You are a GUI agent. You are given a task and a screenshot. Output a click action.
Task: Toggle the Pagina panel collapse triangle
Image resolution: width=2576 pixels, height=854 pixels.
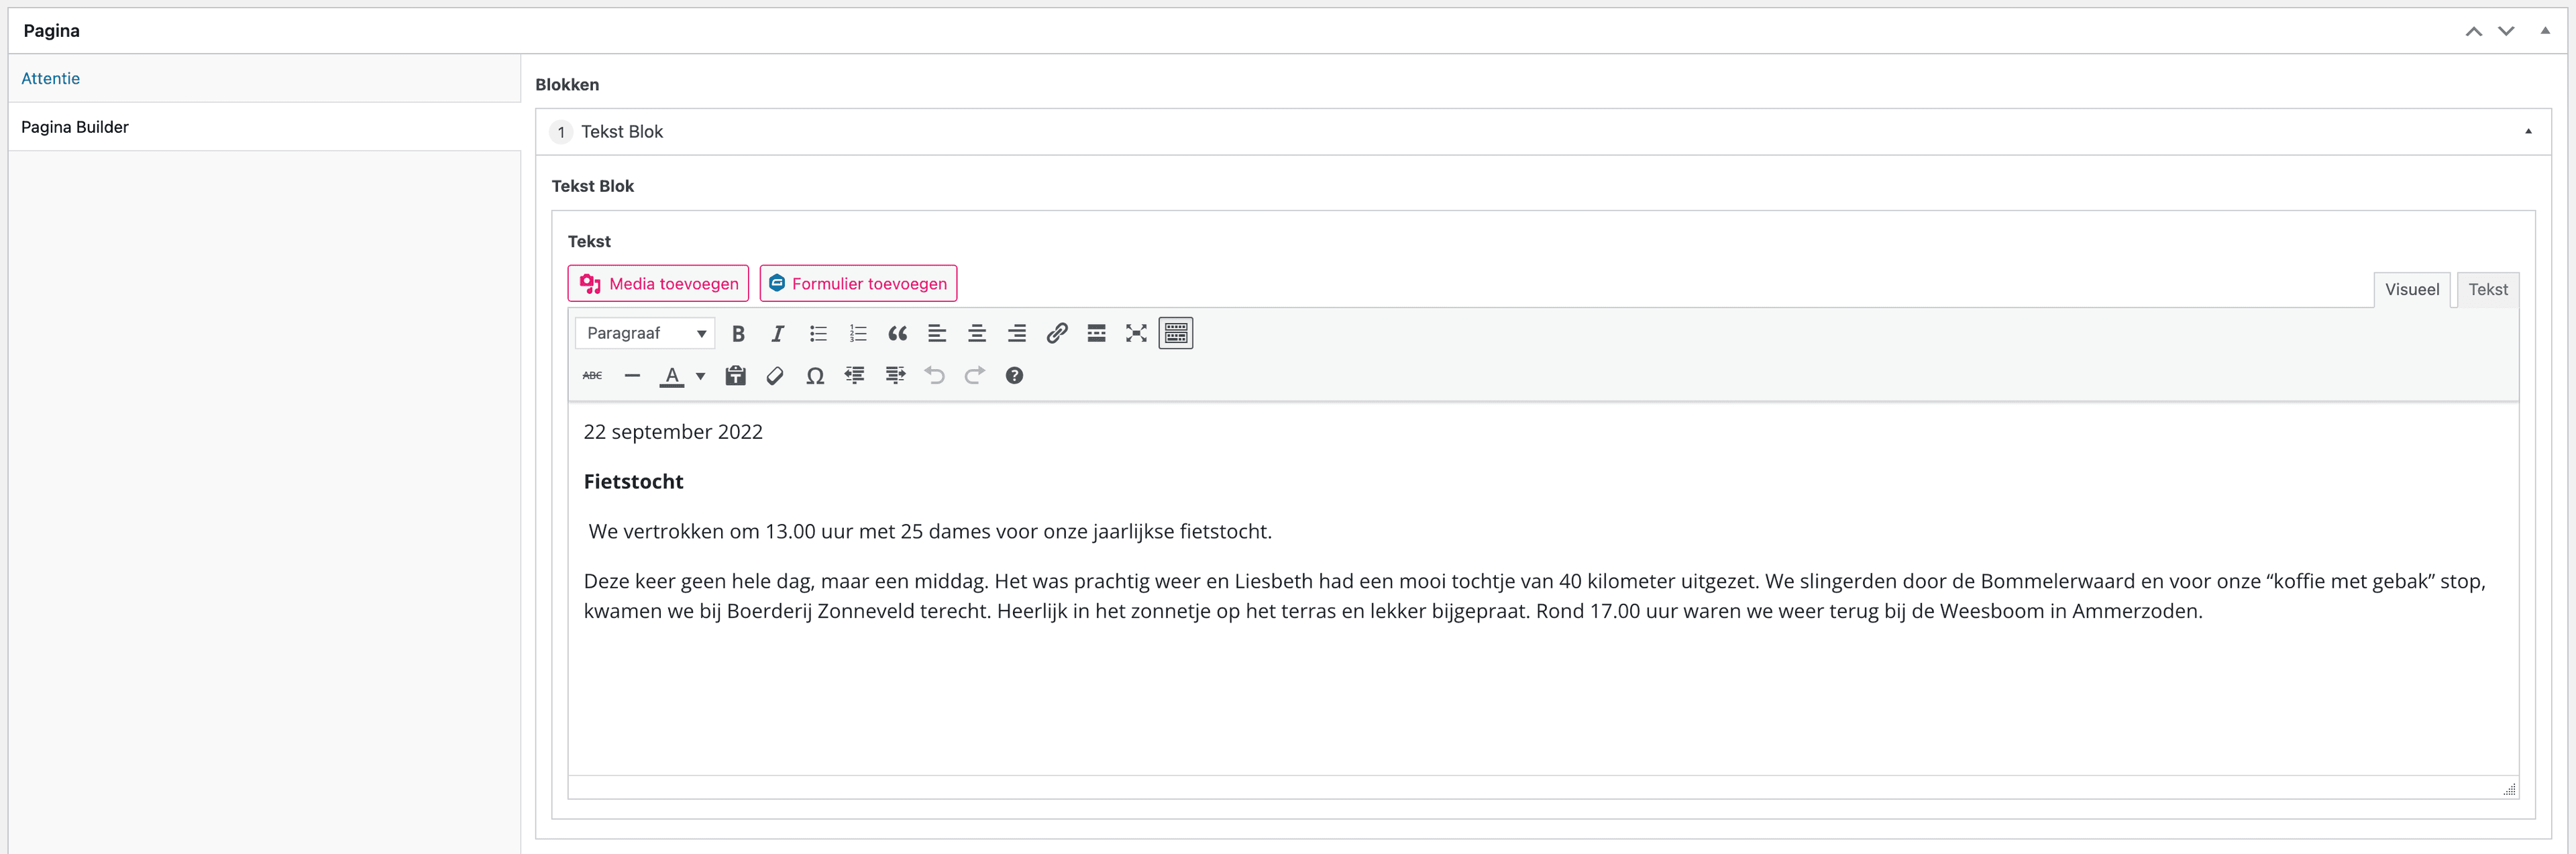tap(2545, 31)
